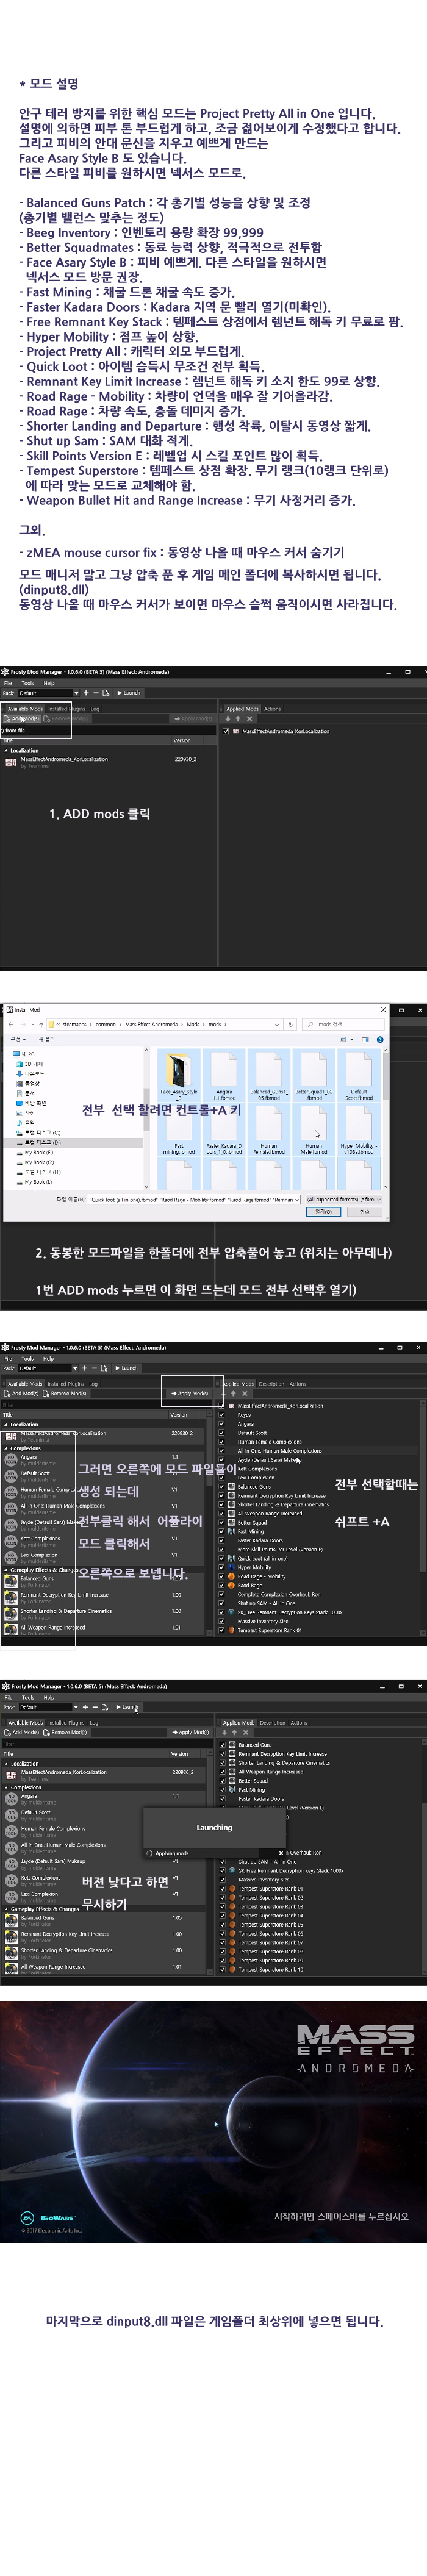This screenshot has height=2576, width=427.
Task: Toggle the Reyes checkbox in the applied mods list
Action: click(x=222, y=1415)
